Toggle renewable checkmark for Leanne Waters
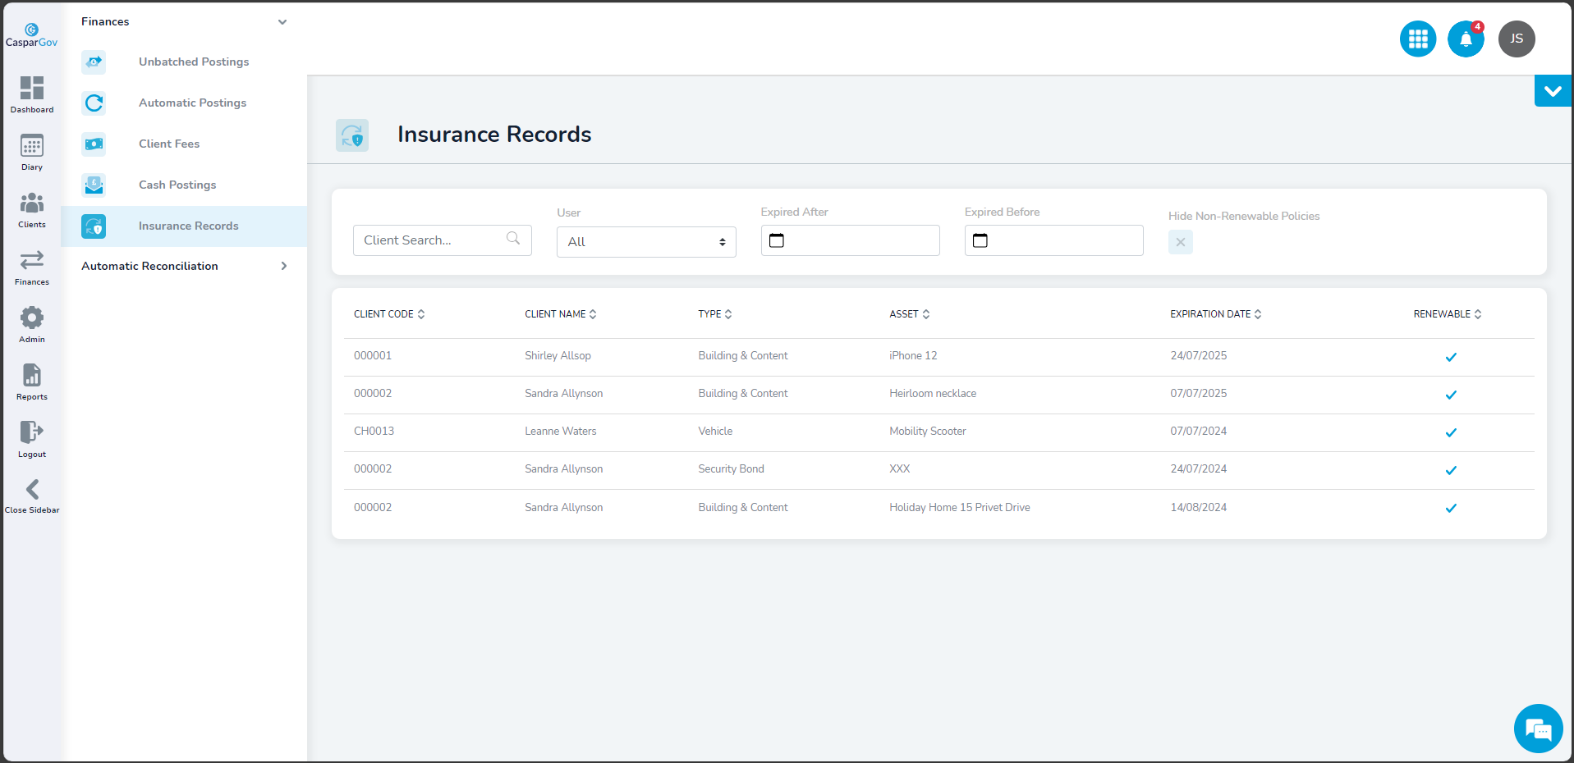Screen dimensions: 1574x763 (1450, 433)
